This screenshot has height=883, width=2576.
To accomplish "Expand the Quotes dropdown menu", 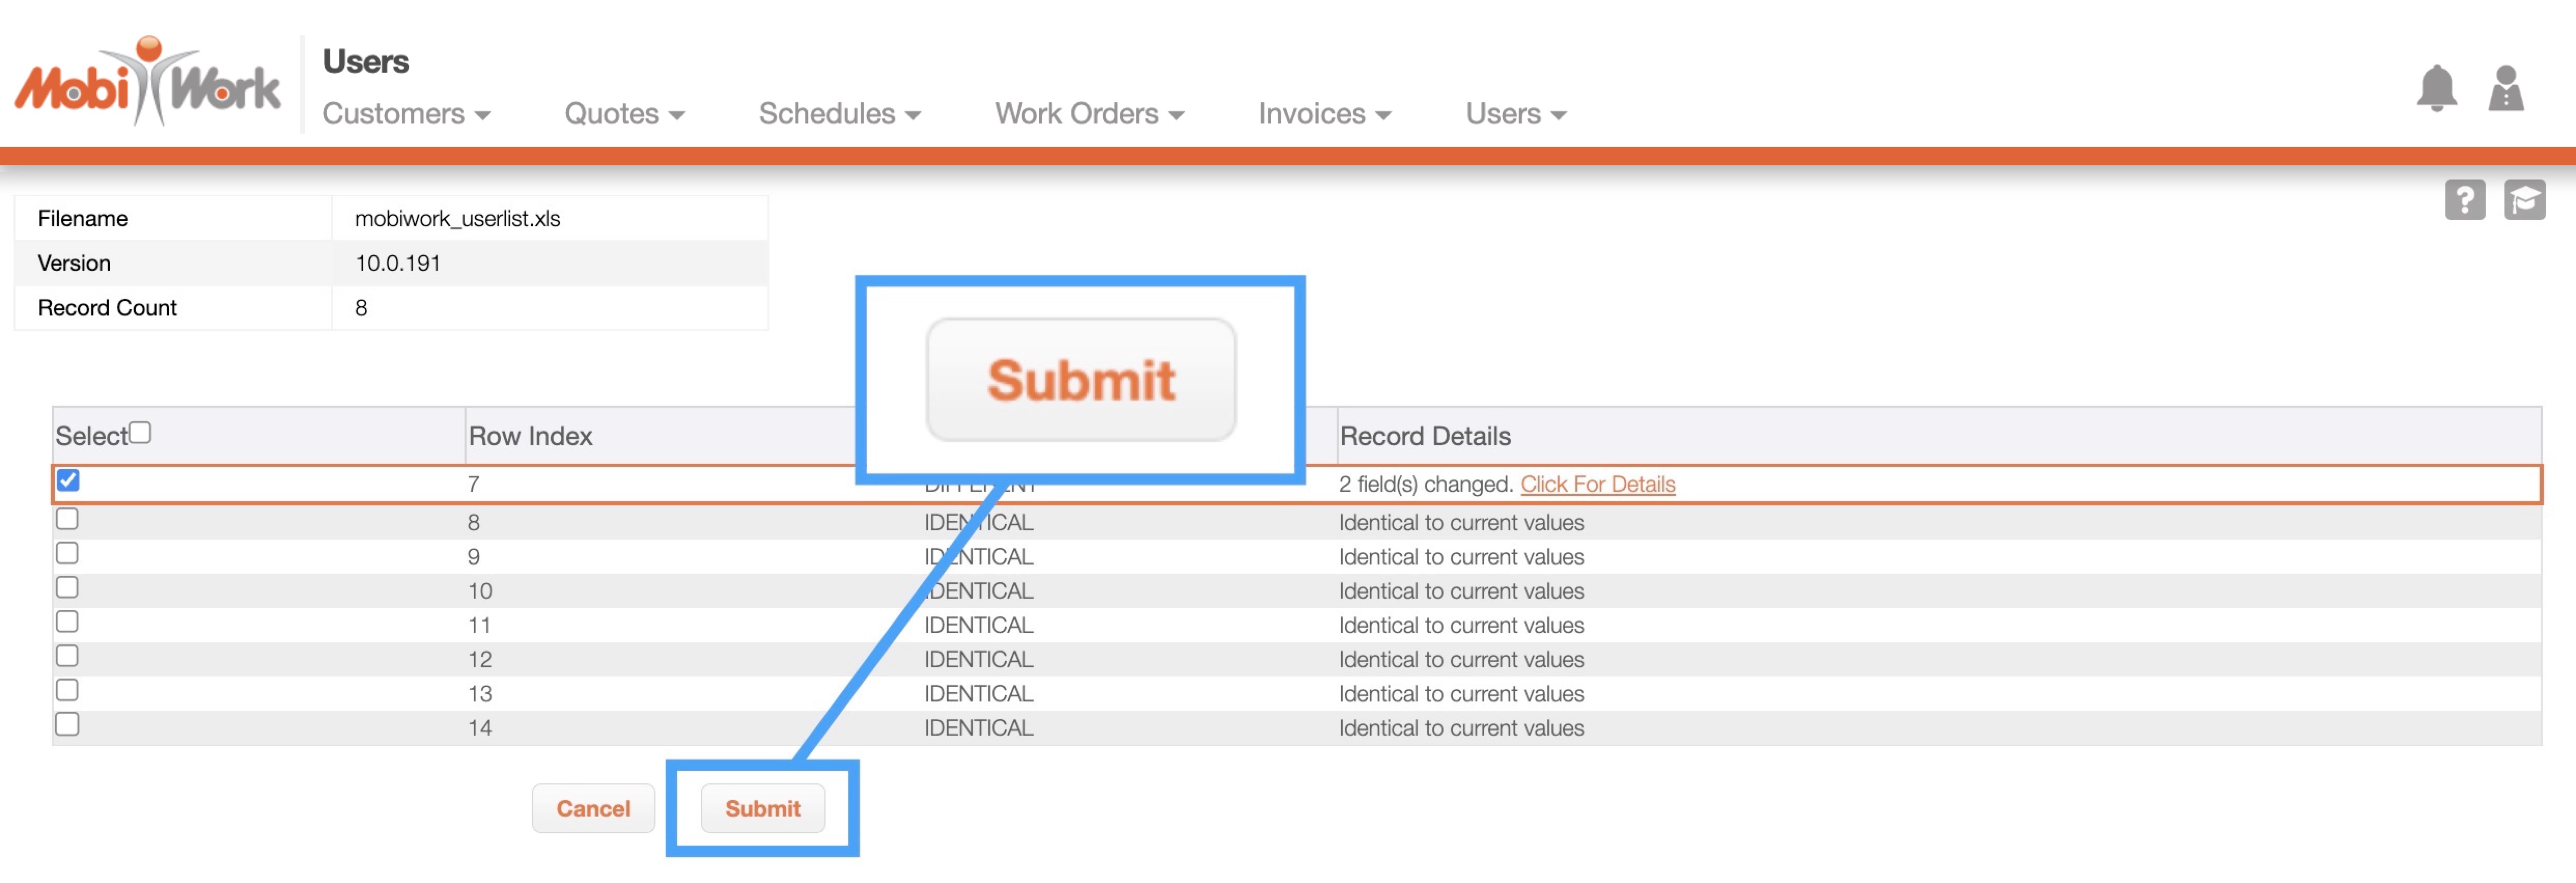I will pyautogui.click(x=624, y=114).
